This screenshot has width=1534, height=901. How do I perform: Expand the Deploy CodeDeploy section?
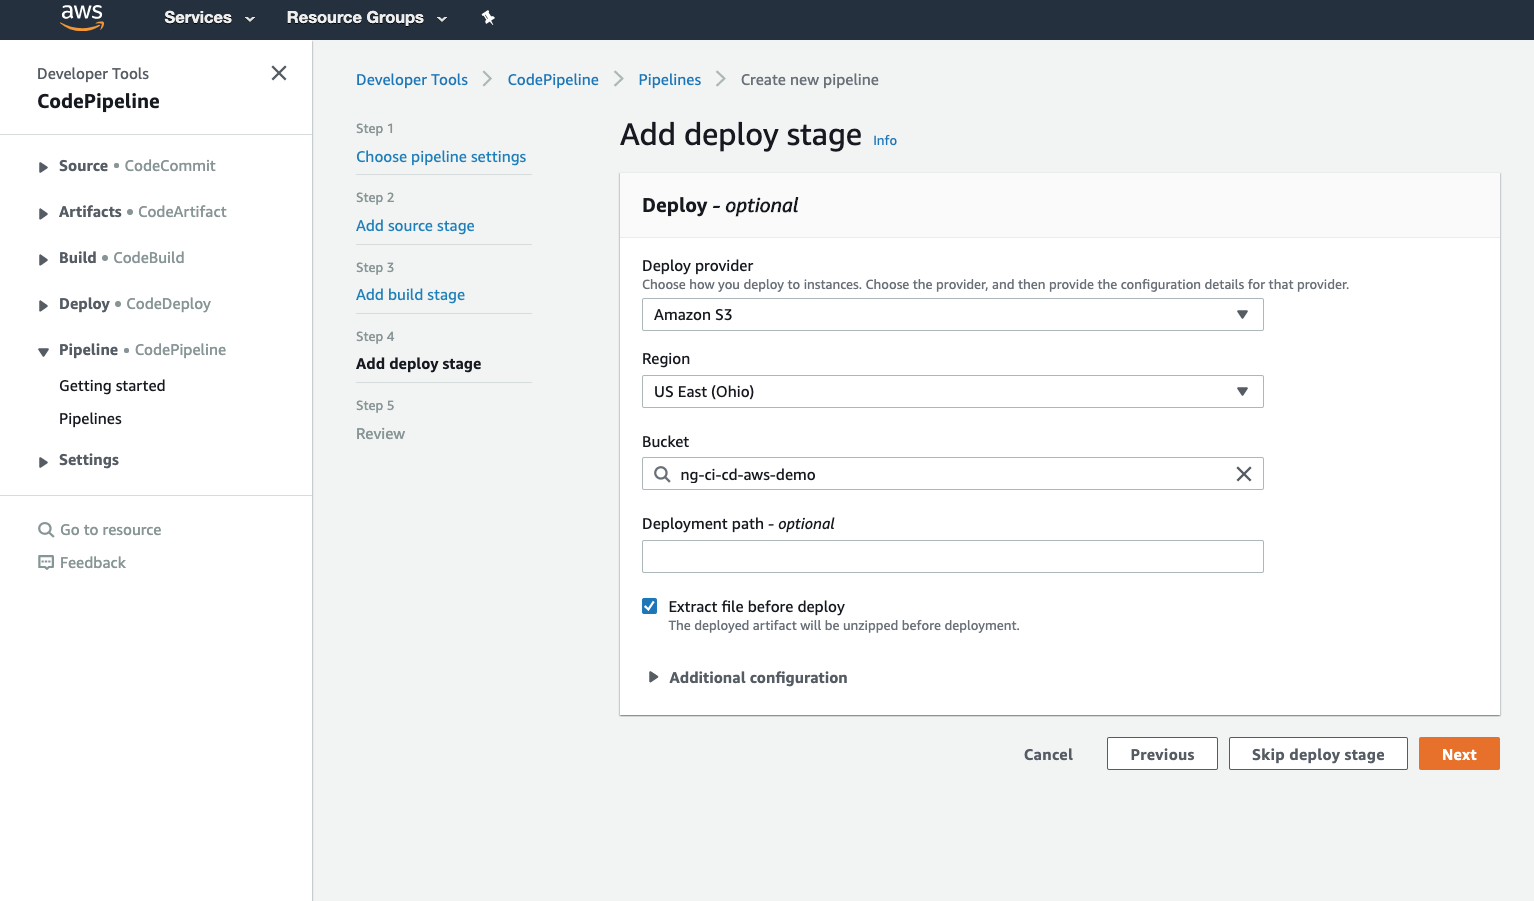click(43, 305)
